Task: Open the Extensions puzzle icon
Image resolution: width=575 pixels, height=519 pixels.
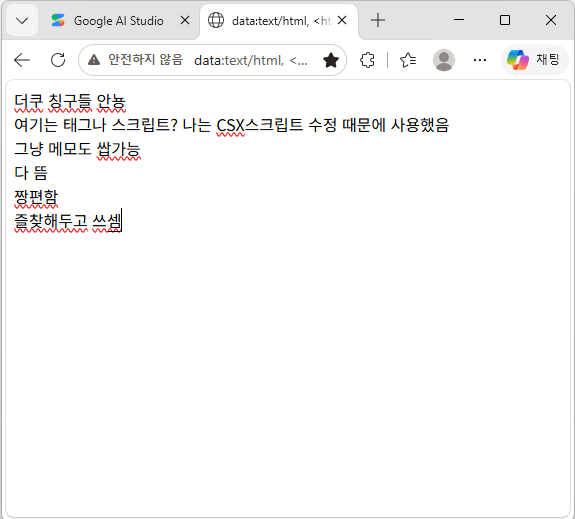Action: 367,60
